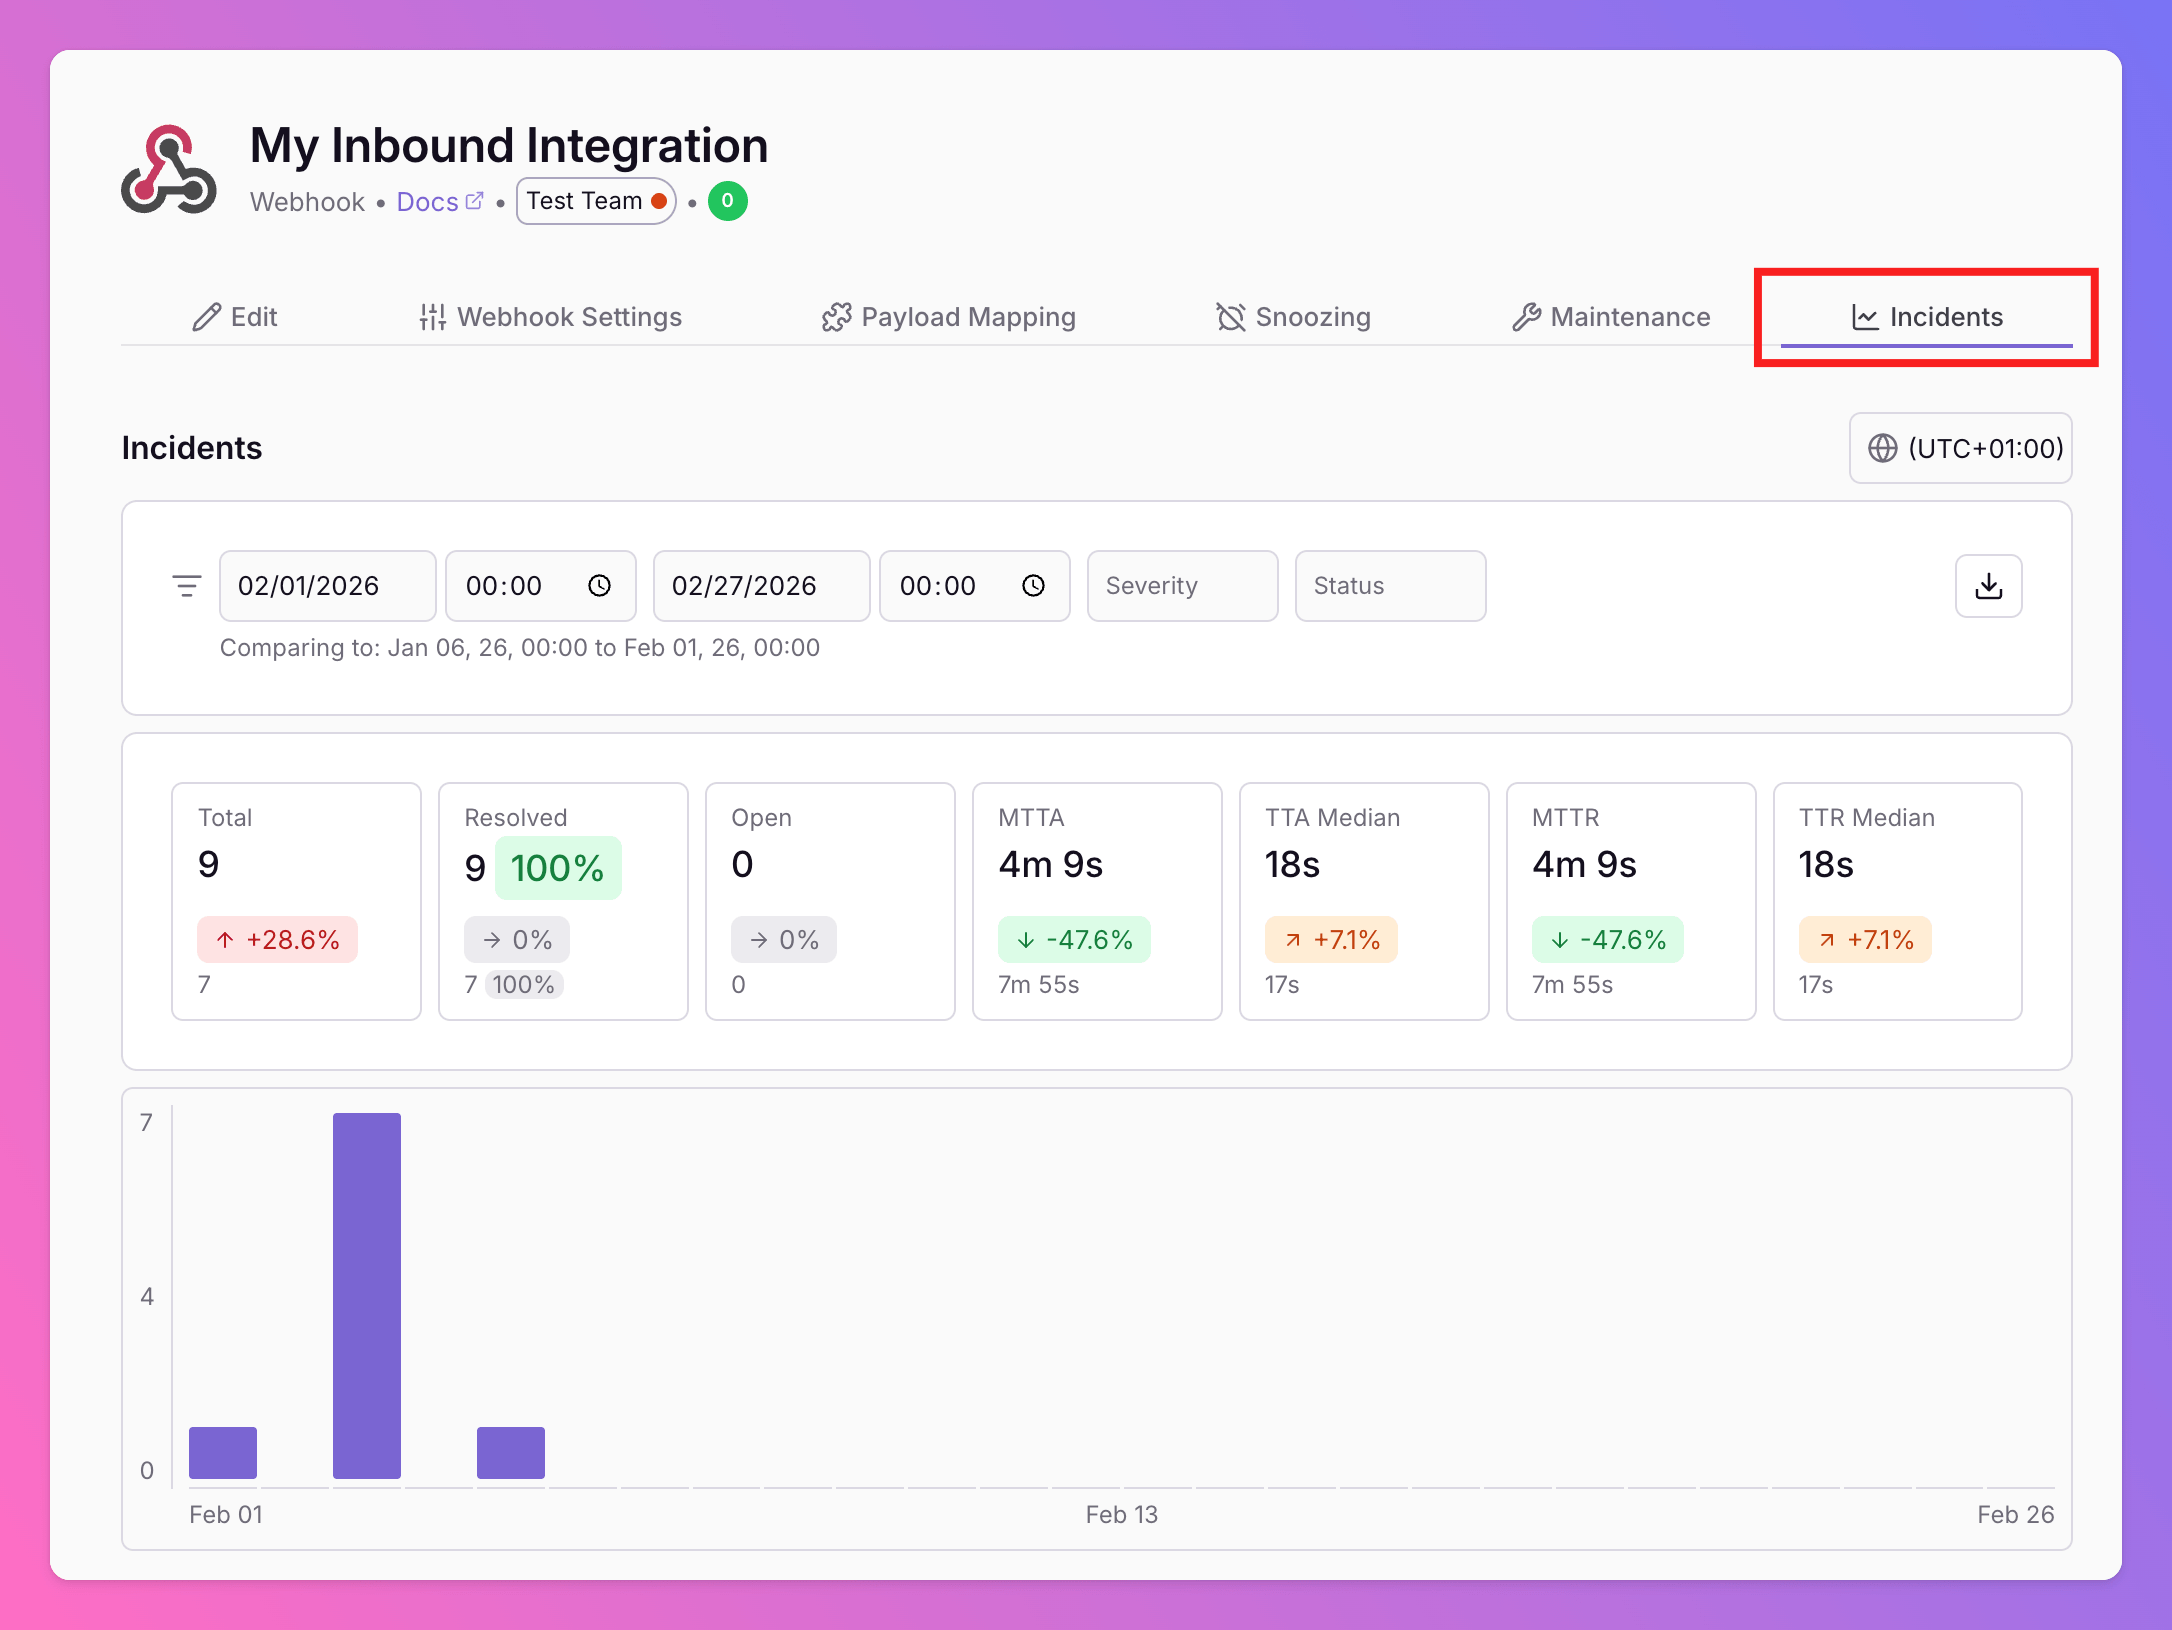Image resolution: width=2172 pixels, height=1630 pixels.
Task: Go to the Snoozing tab
Action: tap(1293, 317)
